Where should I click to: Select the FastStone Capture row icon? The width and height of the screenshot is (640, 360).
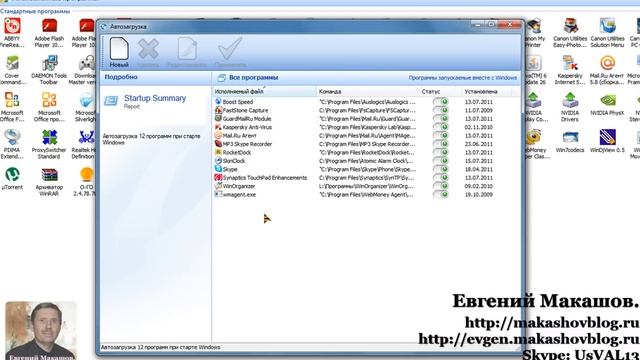pos(218,110)
